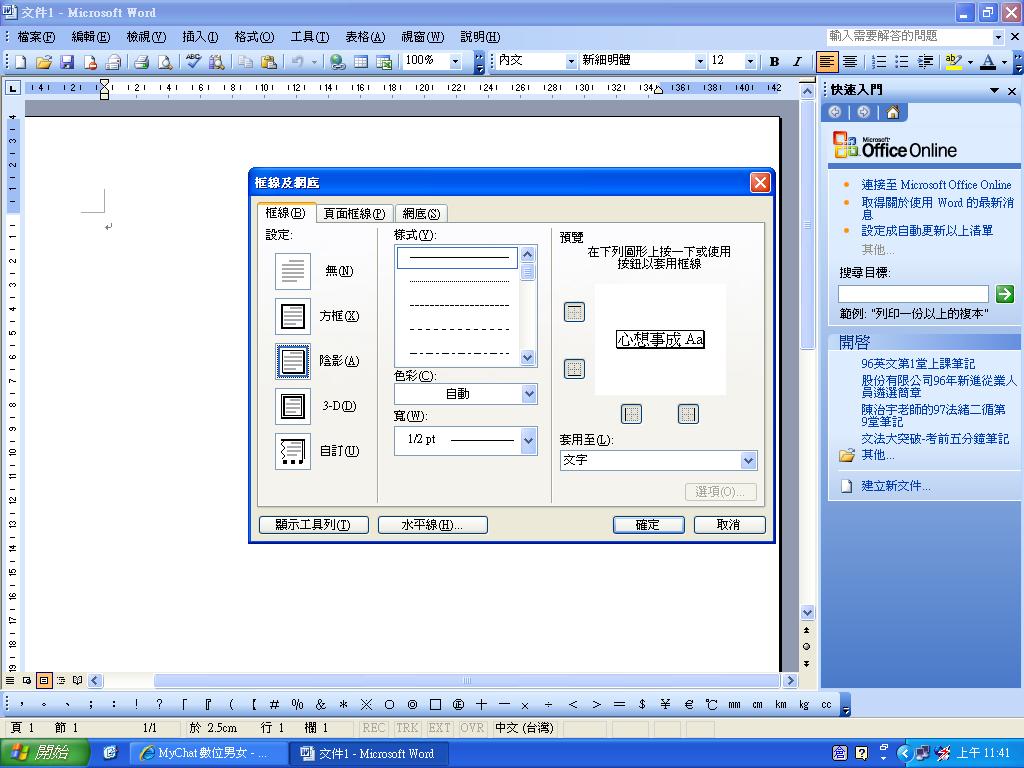Open the font size 12 dropdown
The width and height of the screenshot is (1024, 768).
click(x=750, y=61)
